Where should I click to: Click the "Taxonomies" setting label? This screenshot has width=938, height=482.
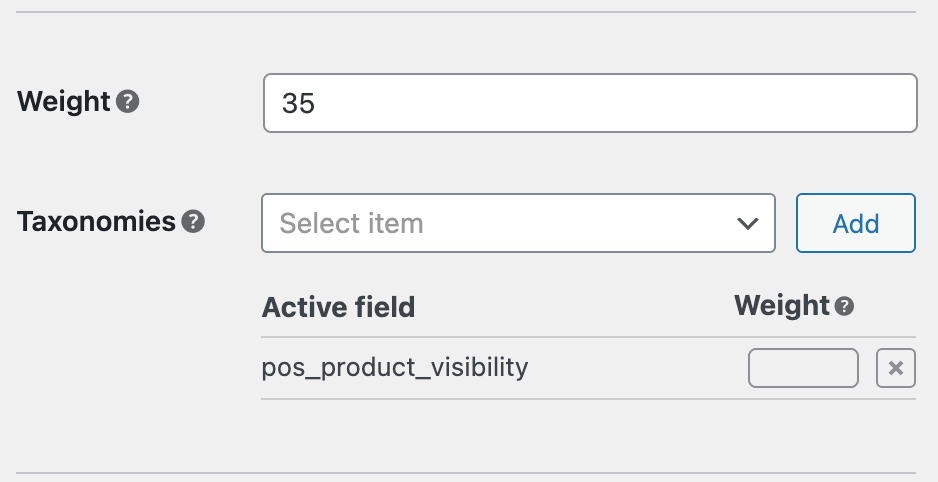click(96, 222)
